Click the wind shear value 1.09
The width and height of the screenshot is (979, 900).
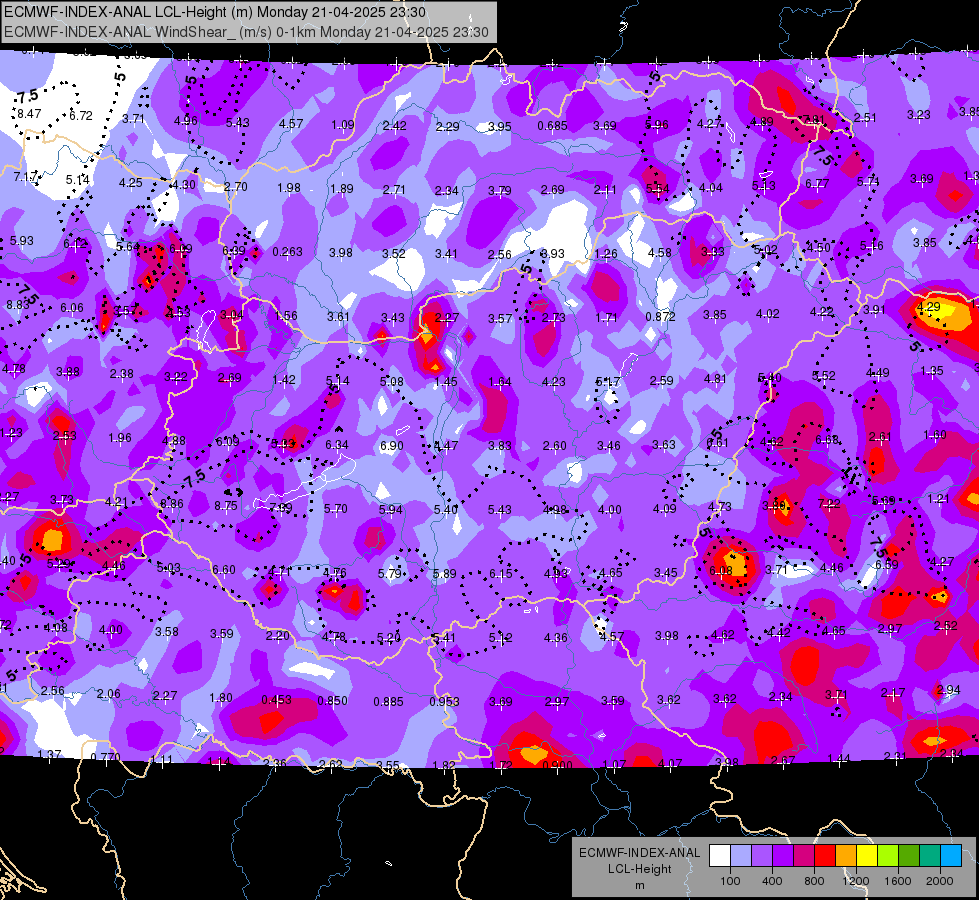[343, 125]
